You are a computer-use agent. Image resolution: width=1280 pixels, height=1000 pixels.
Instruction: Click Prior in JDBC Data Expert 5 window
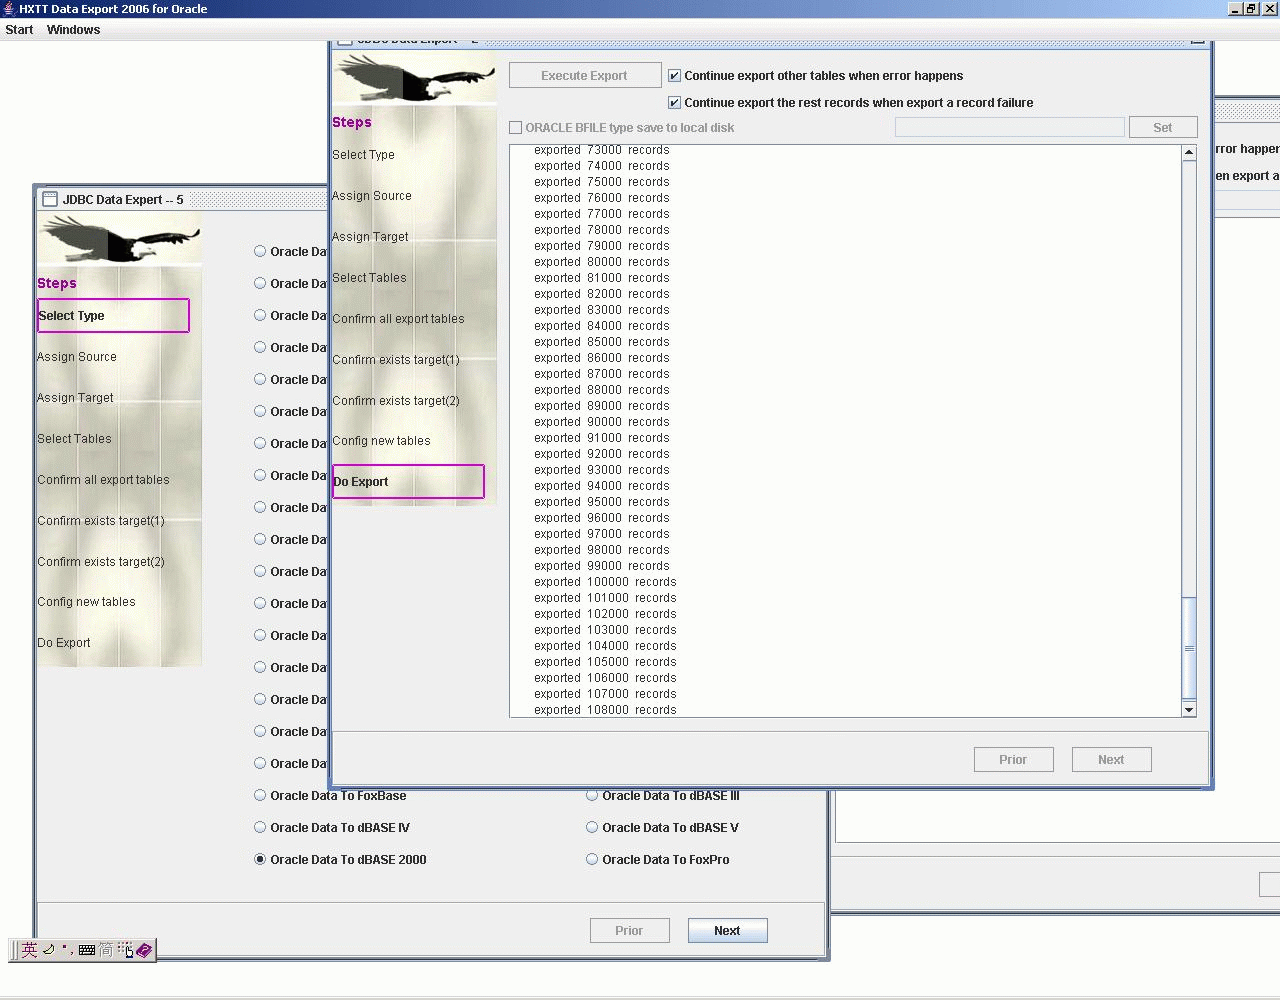[x=629, y=931]
